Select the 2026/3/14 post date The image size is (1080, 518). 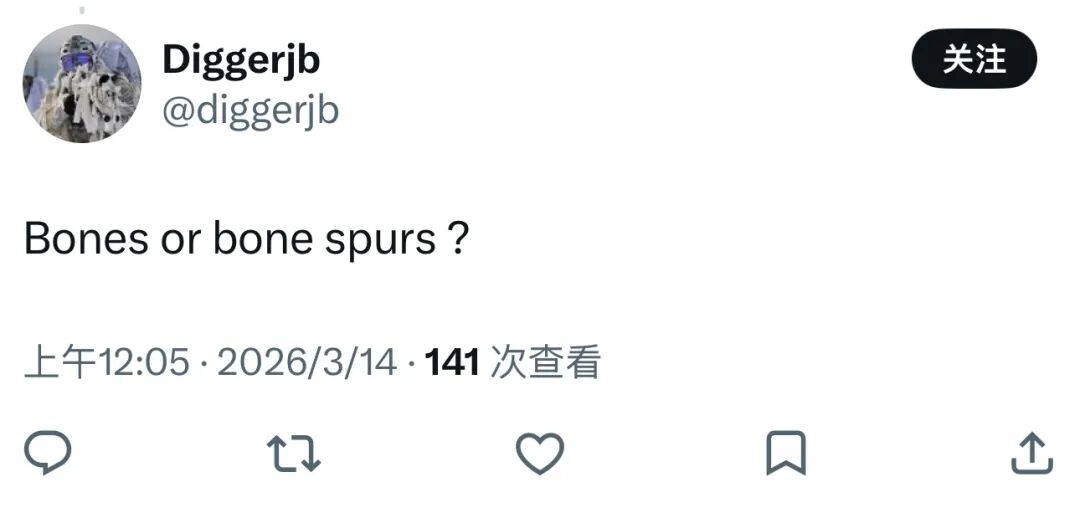tap(307, 362)
